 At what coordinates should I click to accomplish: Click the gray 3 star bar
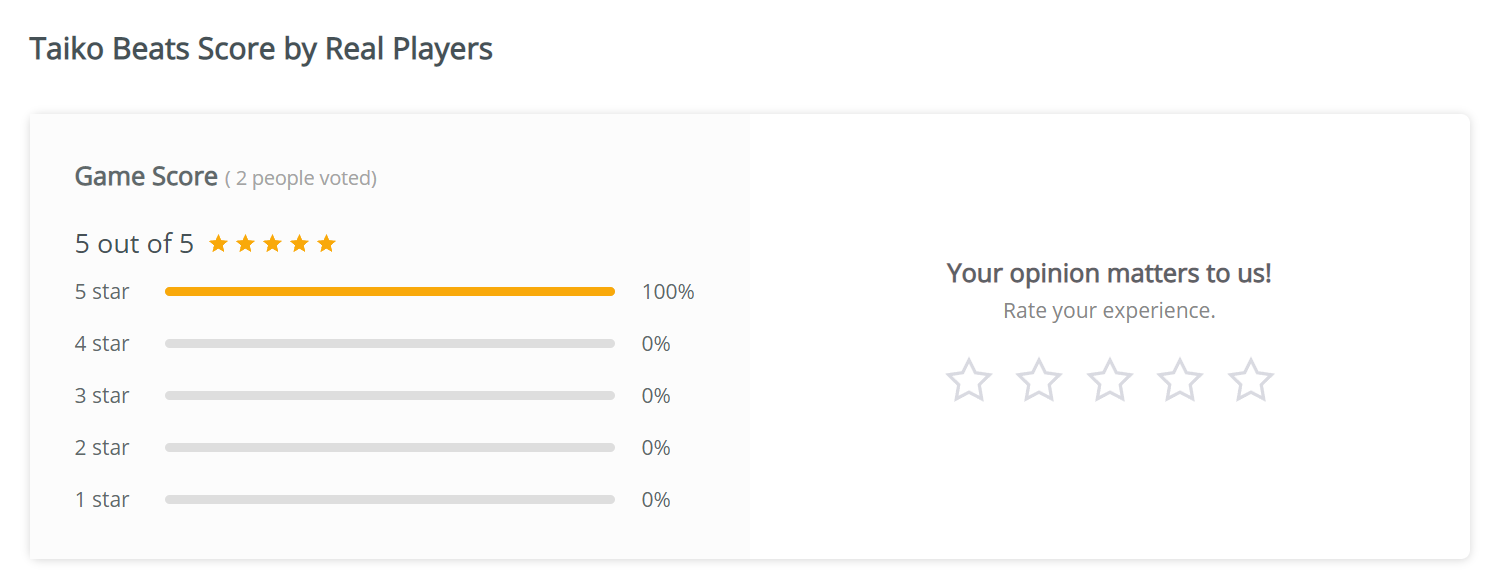(x=389, y=396)
